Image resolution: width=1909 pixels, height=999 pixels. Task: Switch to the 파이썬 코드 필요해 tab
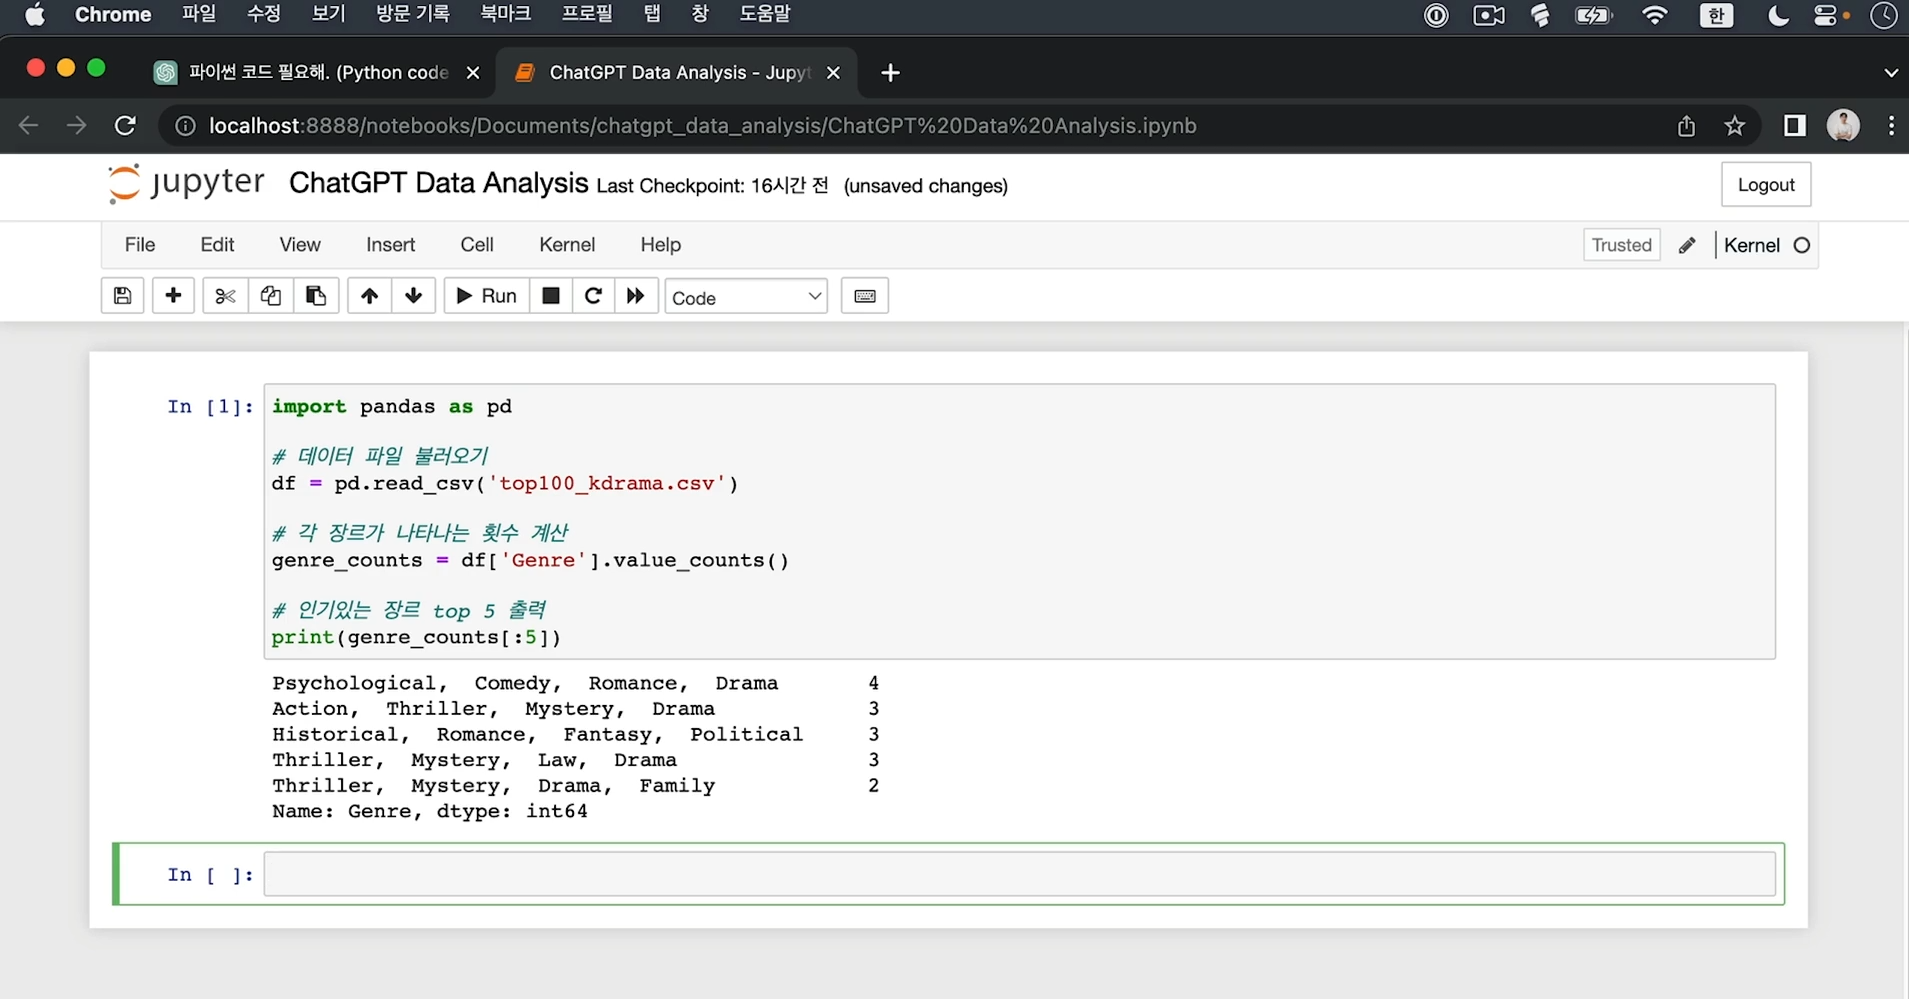tap(318, 72)
